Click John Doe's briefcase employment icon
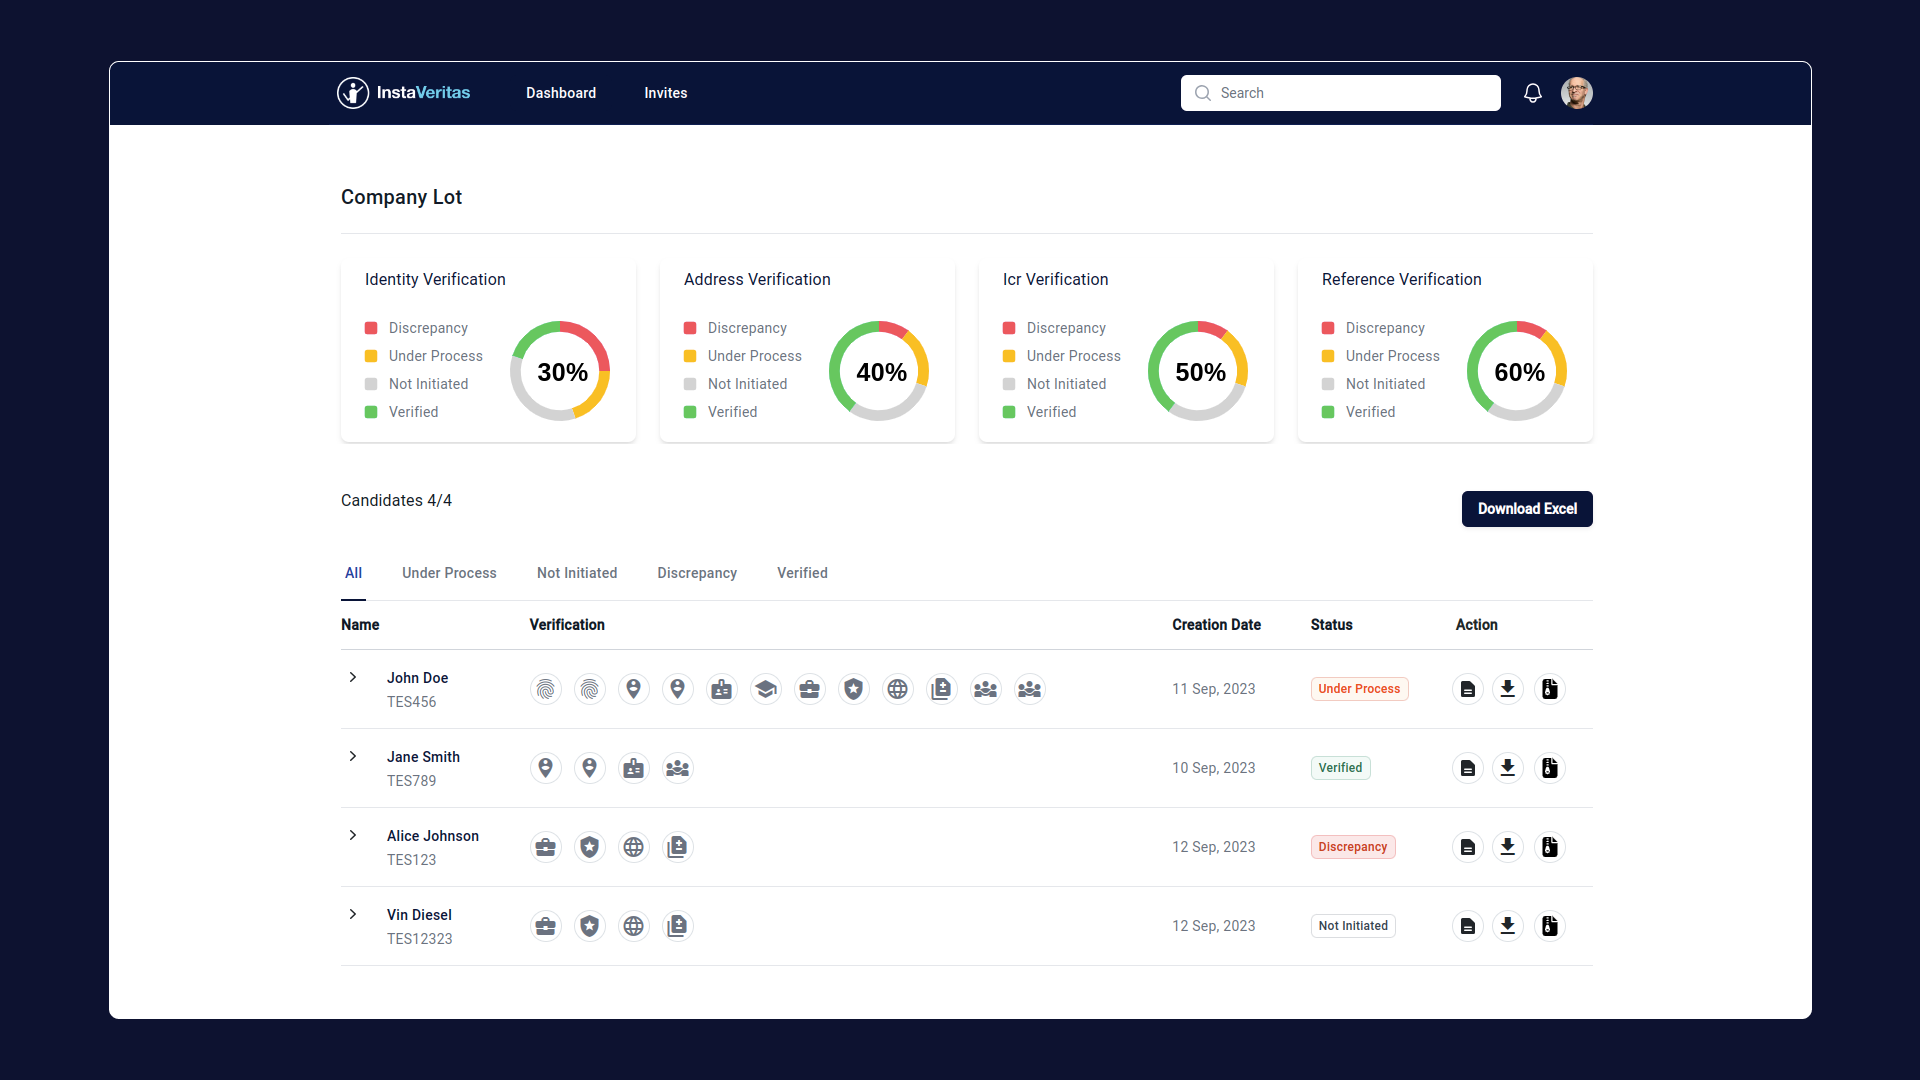Image resolution: width=1920 pixels, height=1080 pixels. [810, 689]
